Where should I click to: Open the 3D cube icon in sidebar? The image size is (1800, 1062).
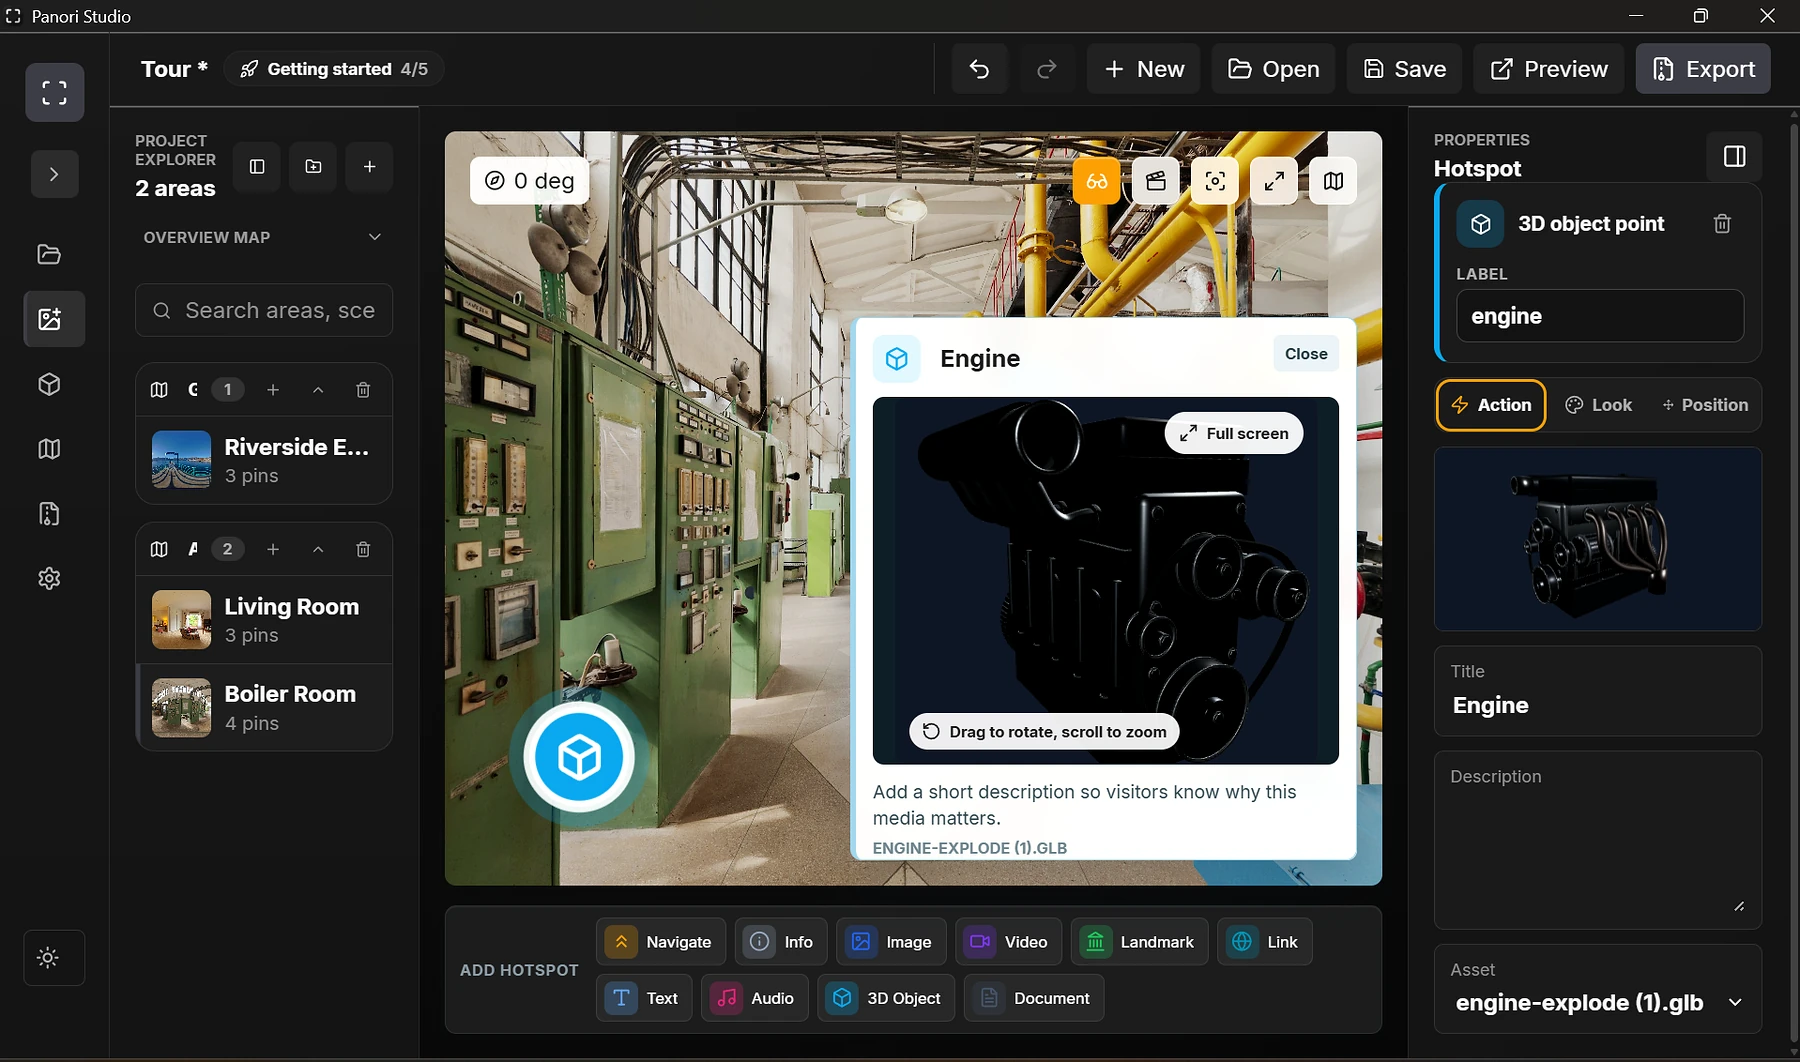pos(49,384)
